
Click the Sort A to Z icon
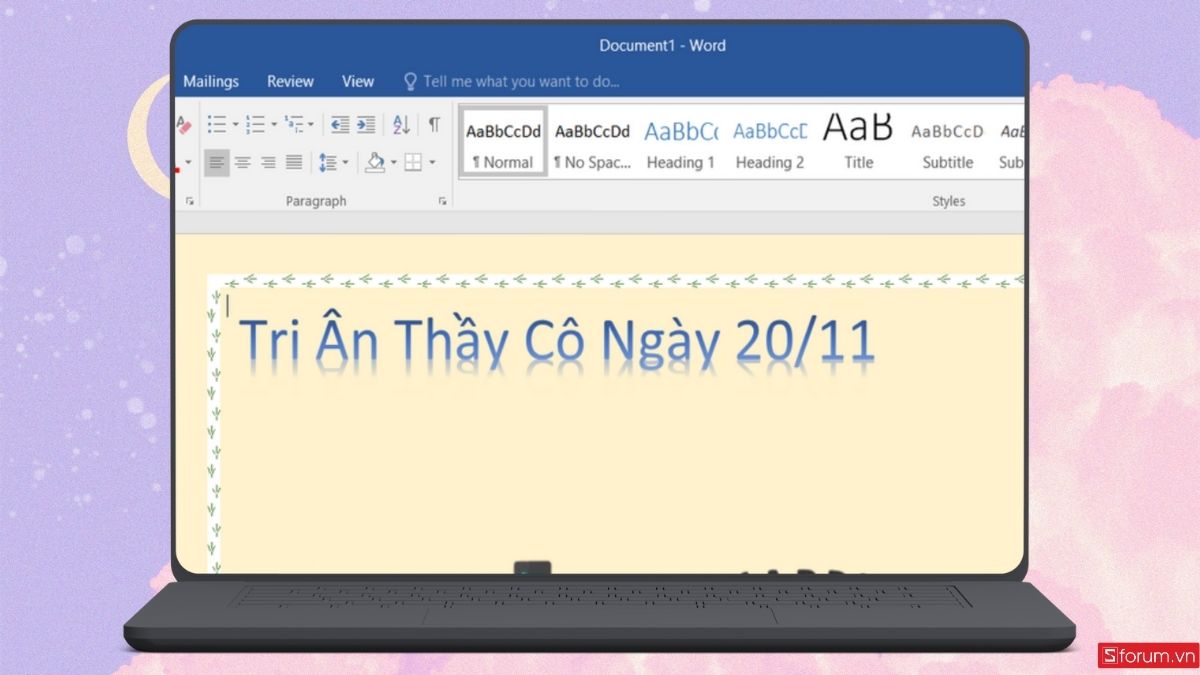[401, 125]
